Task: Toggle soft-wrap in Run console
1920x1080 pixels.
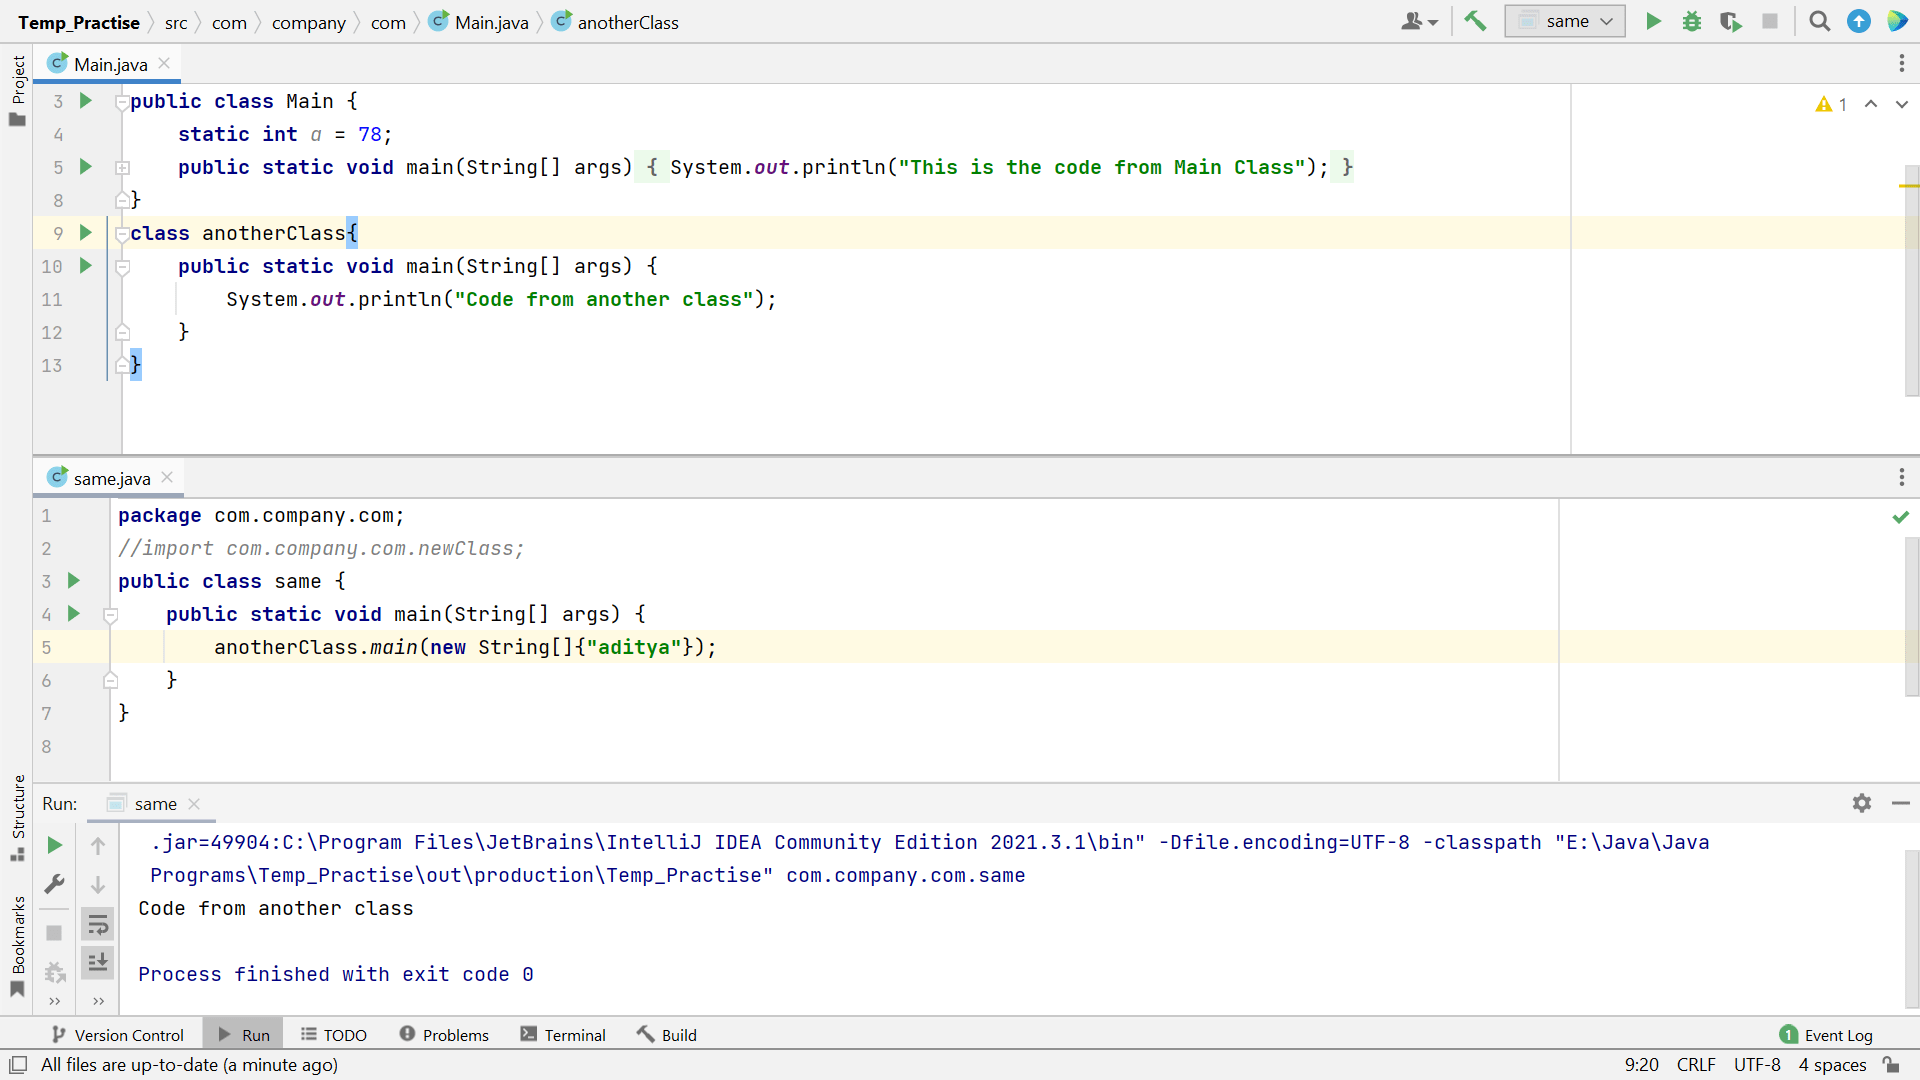Action: pos(98,924)
